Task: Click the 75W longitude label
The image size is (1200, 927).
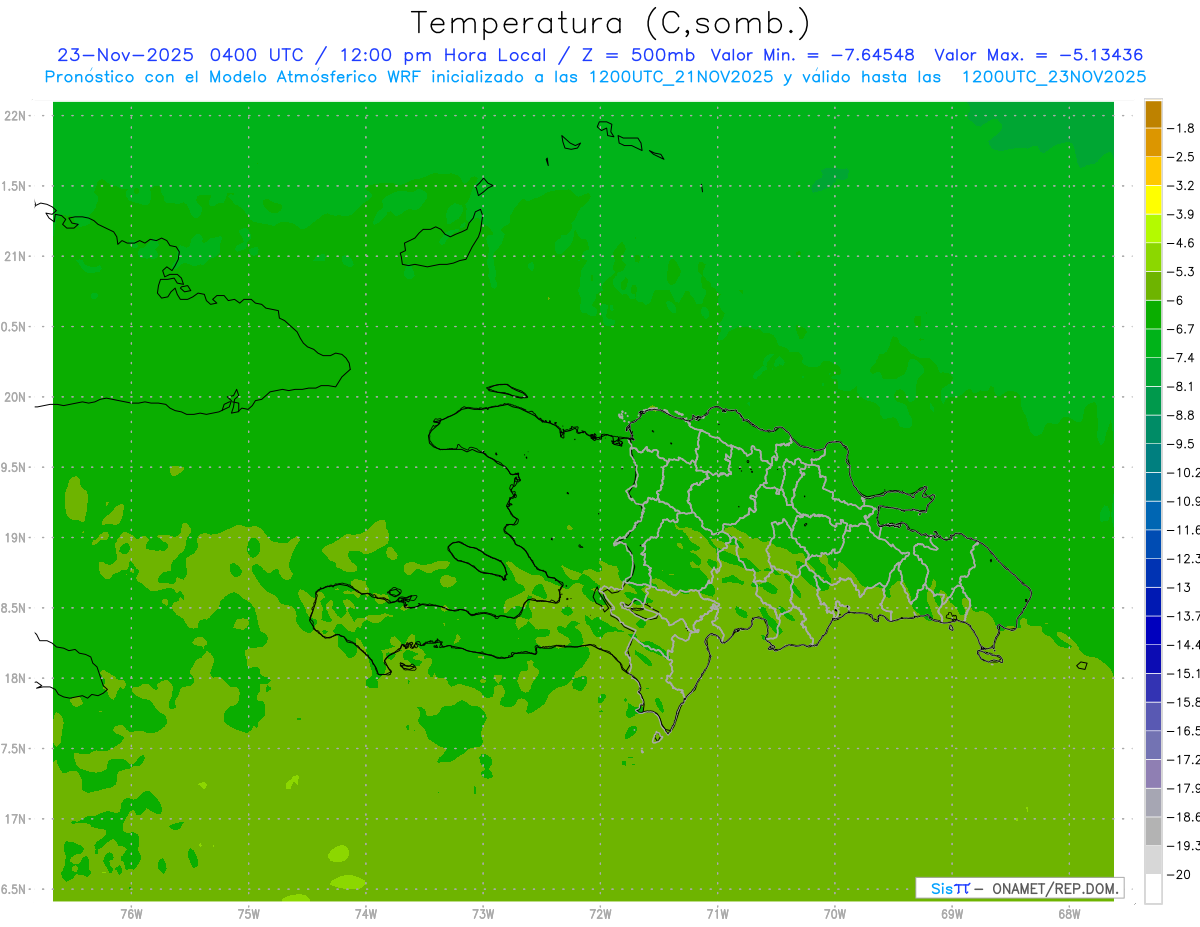Action: pos(248,914)
